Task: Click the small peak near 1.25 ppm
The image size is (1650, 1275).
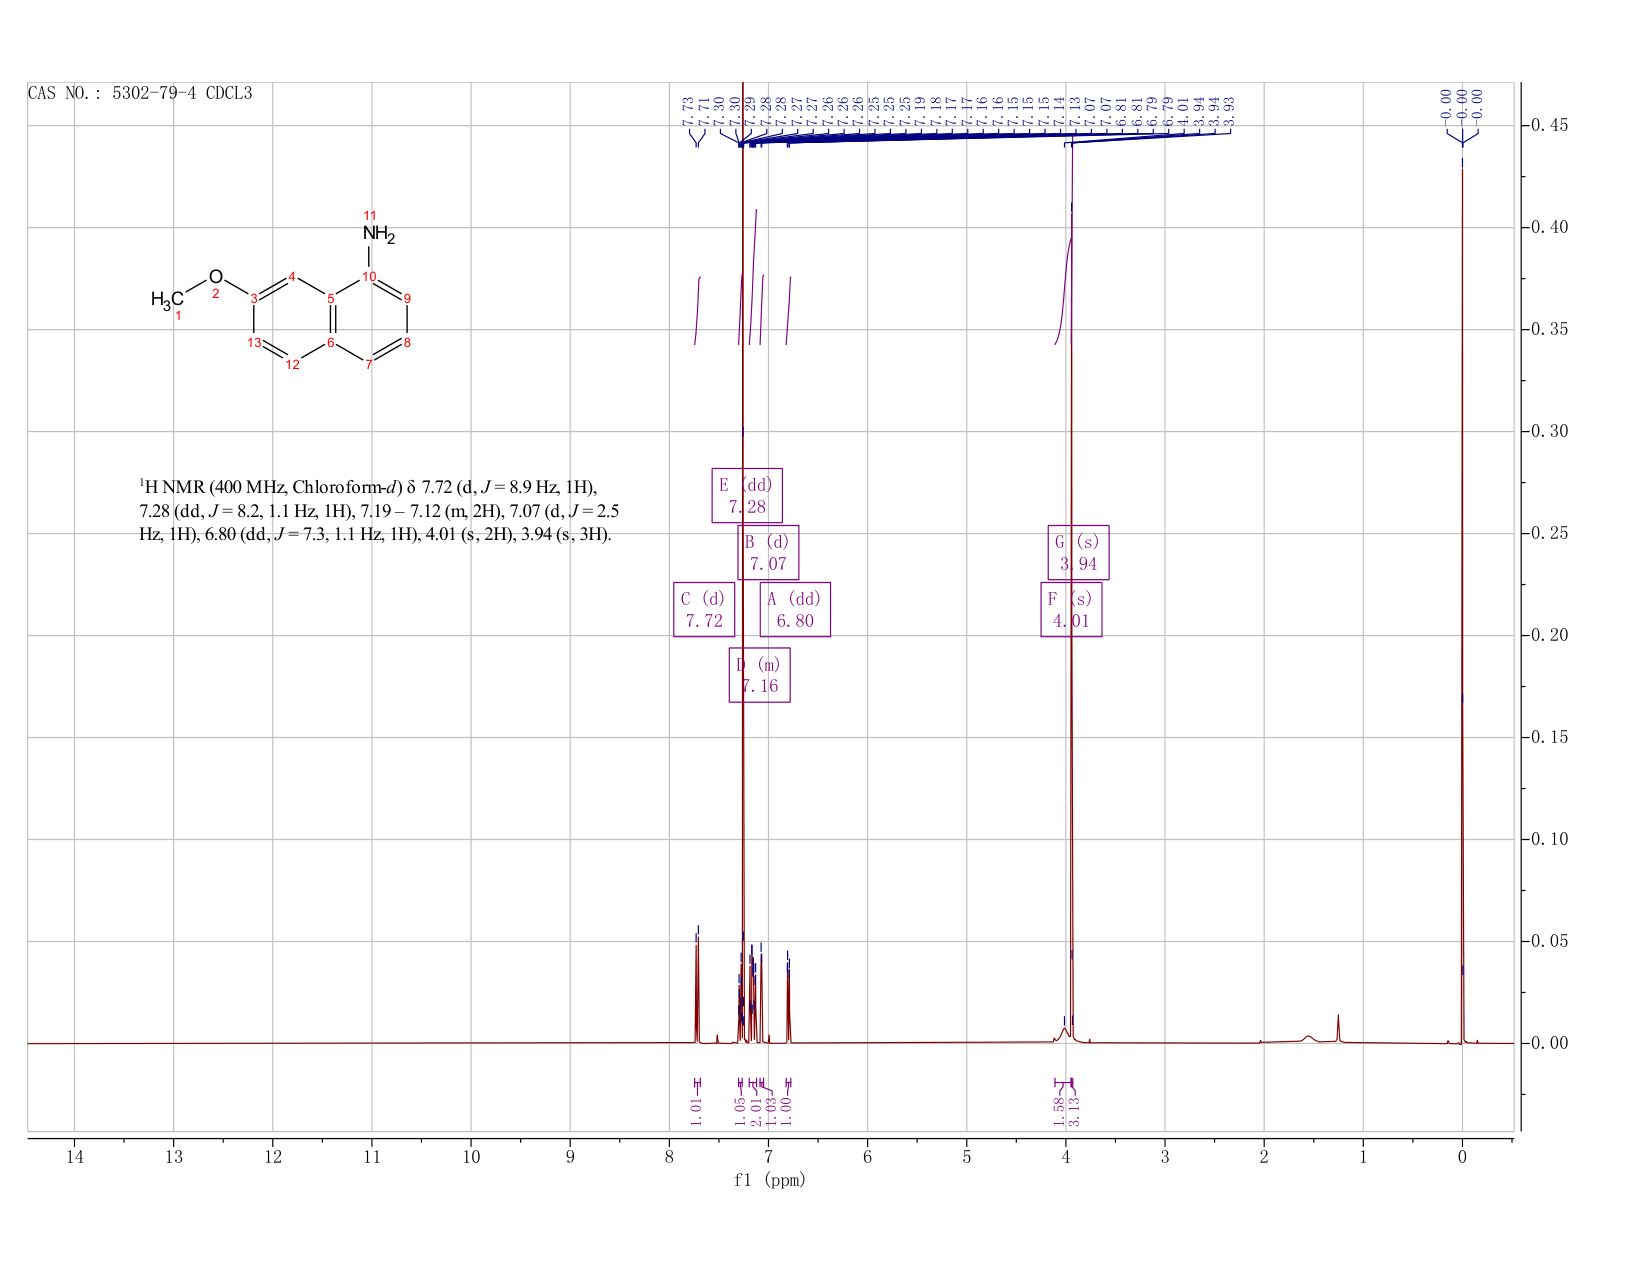Action: (x=1338, y=1029)
